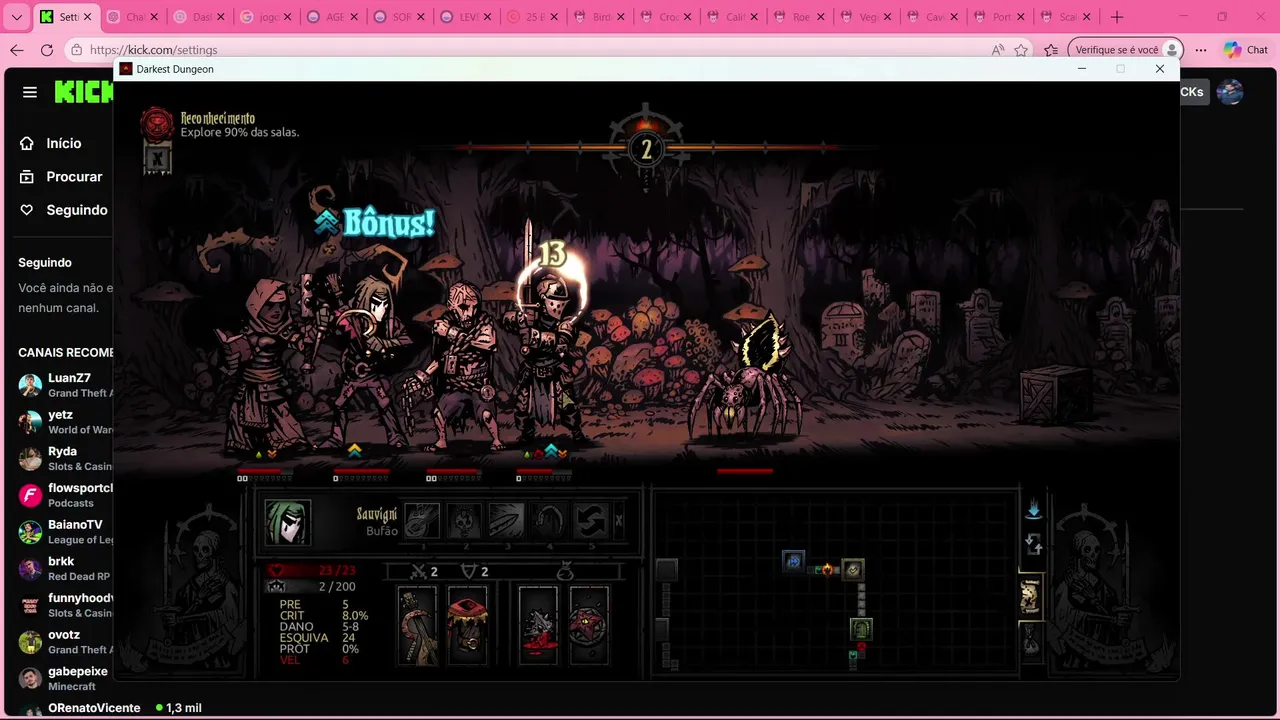1280x720 pixels.
Task: Click browser back arrow
Action: click(x=17, y=50)
